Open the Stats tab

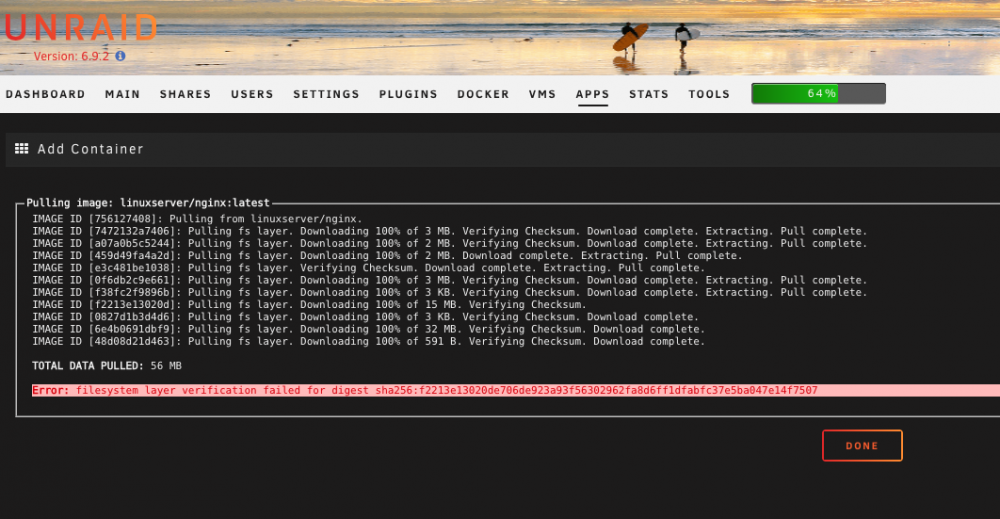pyautogui.click(x=649, y=94)
